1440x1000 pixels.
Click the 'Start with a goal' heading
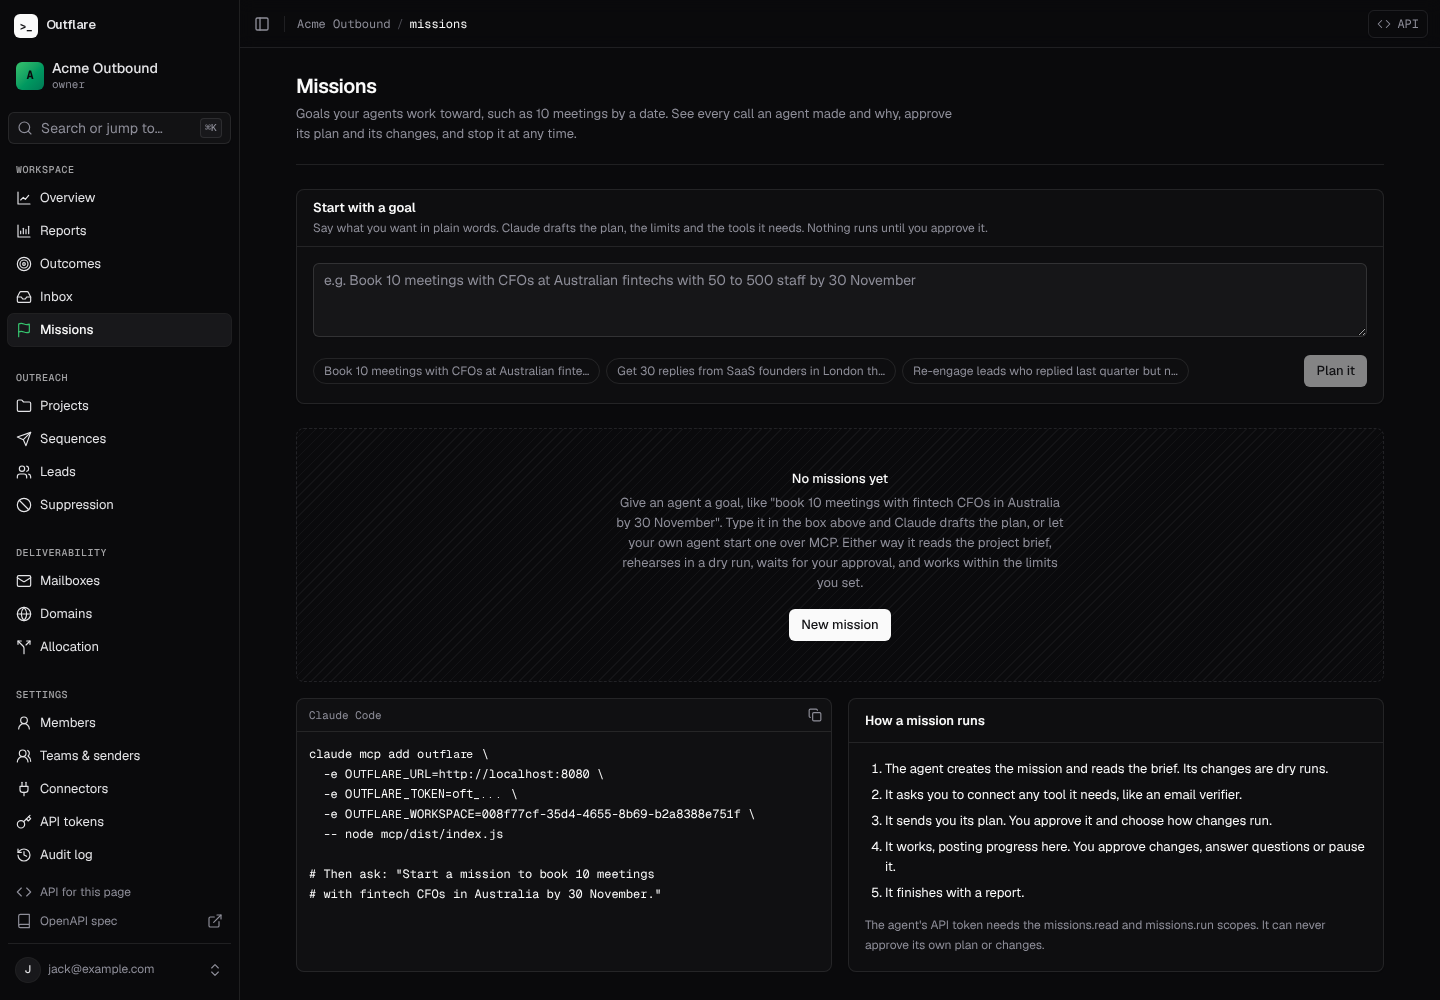tap(364, 208)
